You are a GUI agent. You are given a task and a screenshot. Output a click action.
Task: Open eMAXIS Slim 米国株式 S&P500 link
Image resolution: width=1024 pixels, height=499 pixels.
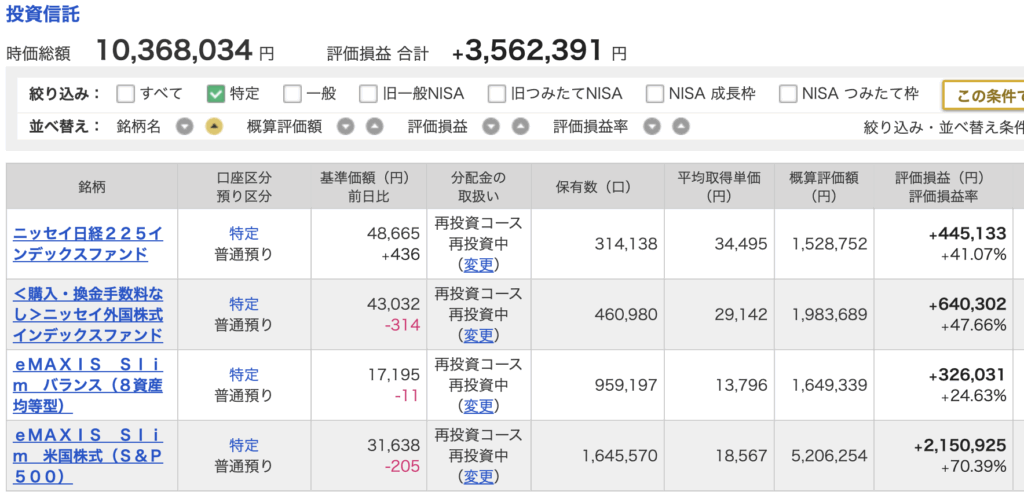coord(88,455)
